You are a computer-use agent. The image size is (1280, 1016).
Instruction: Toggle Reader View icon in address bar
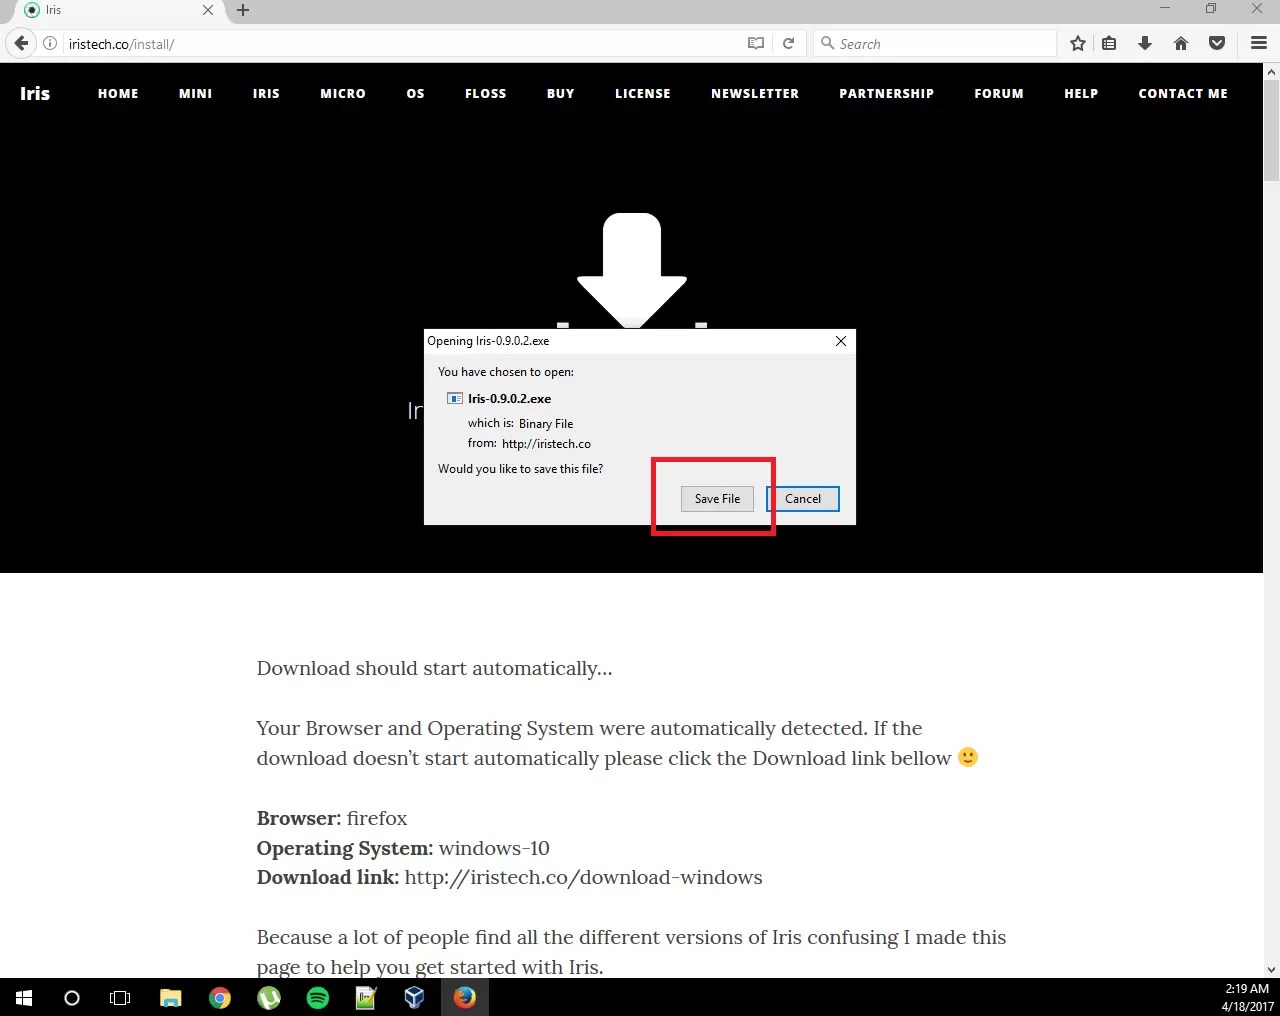coord(756,44)
